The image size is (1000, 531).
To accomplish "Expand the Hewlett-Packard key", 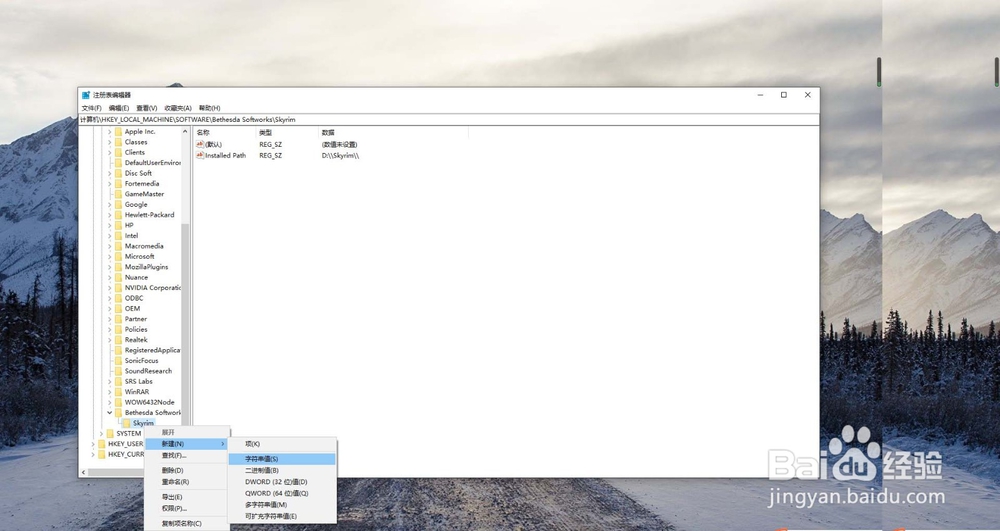I will pos(110,215).
